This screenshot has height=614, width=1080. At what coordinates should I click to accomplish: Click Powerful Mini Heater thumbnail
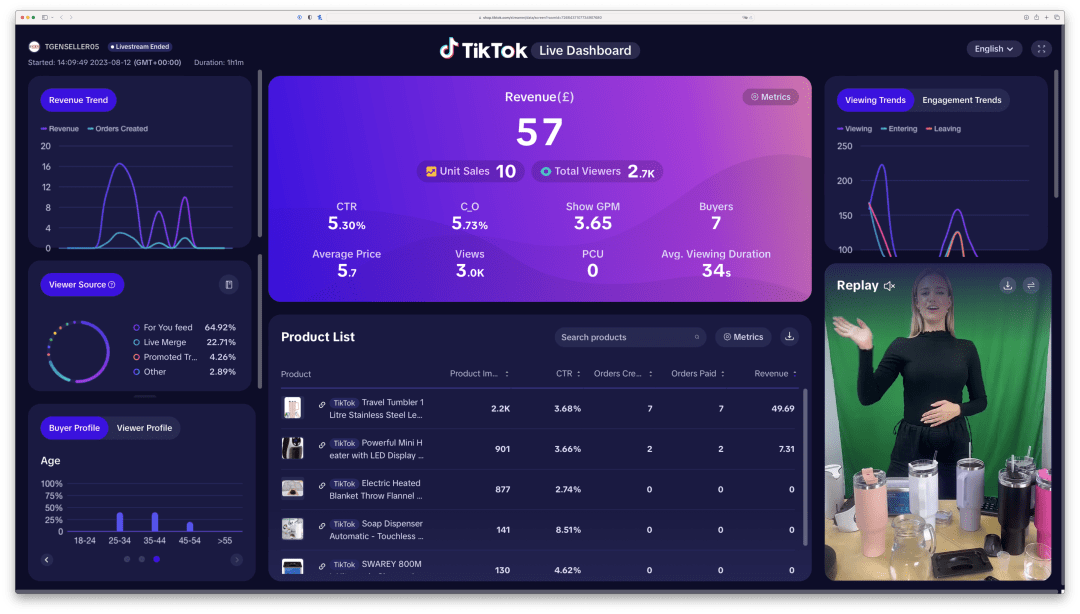(x=293, y=449)
